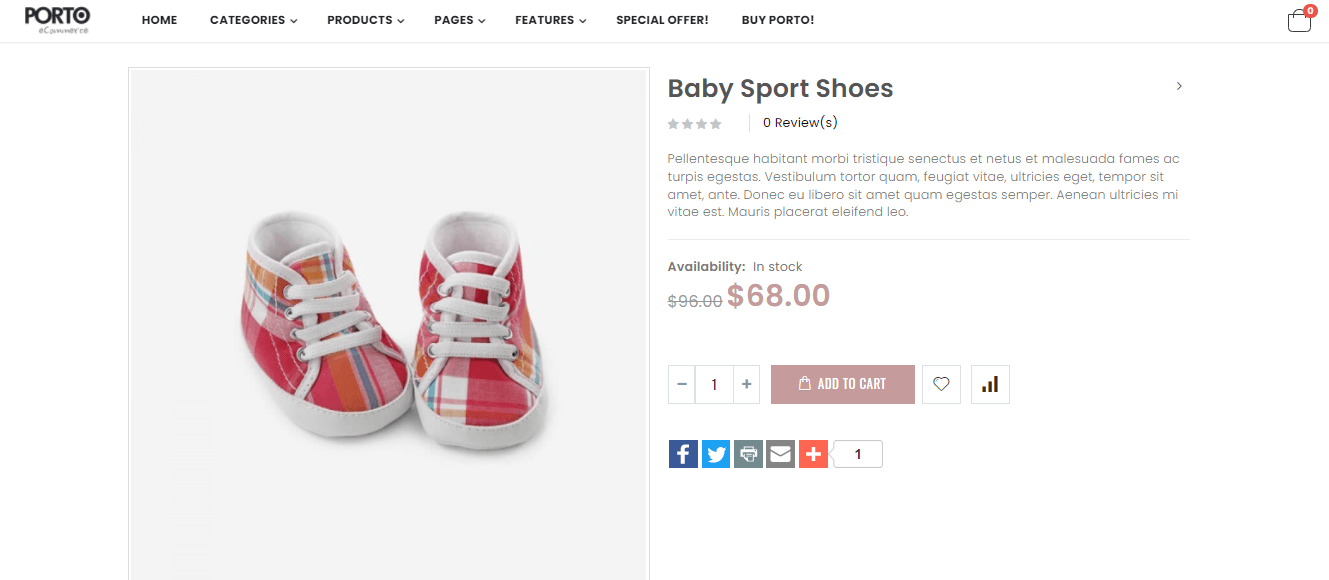Add product to wishlist heart icon
Image resolution: width=1329 pixels, height=580 pixels.
point(941,384)
